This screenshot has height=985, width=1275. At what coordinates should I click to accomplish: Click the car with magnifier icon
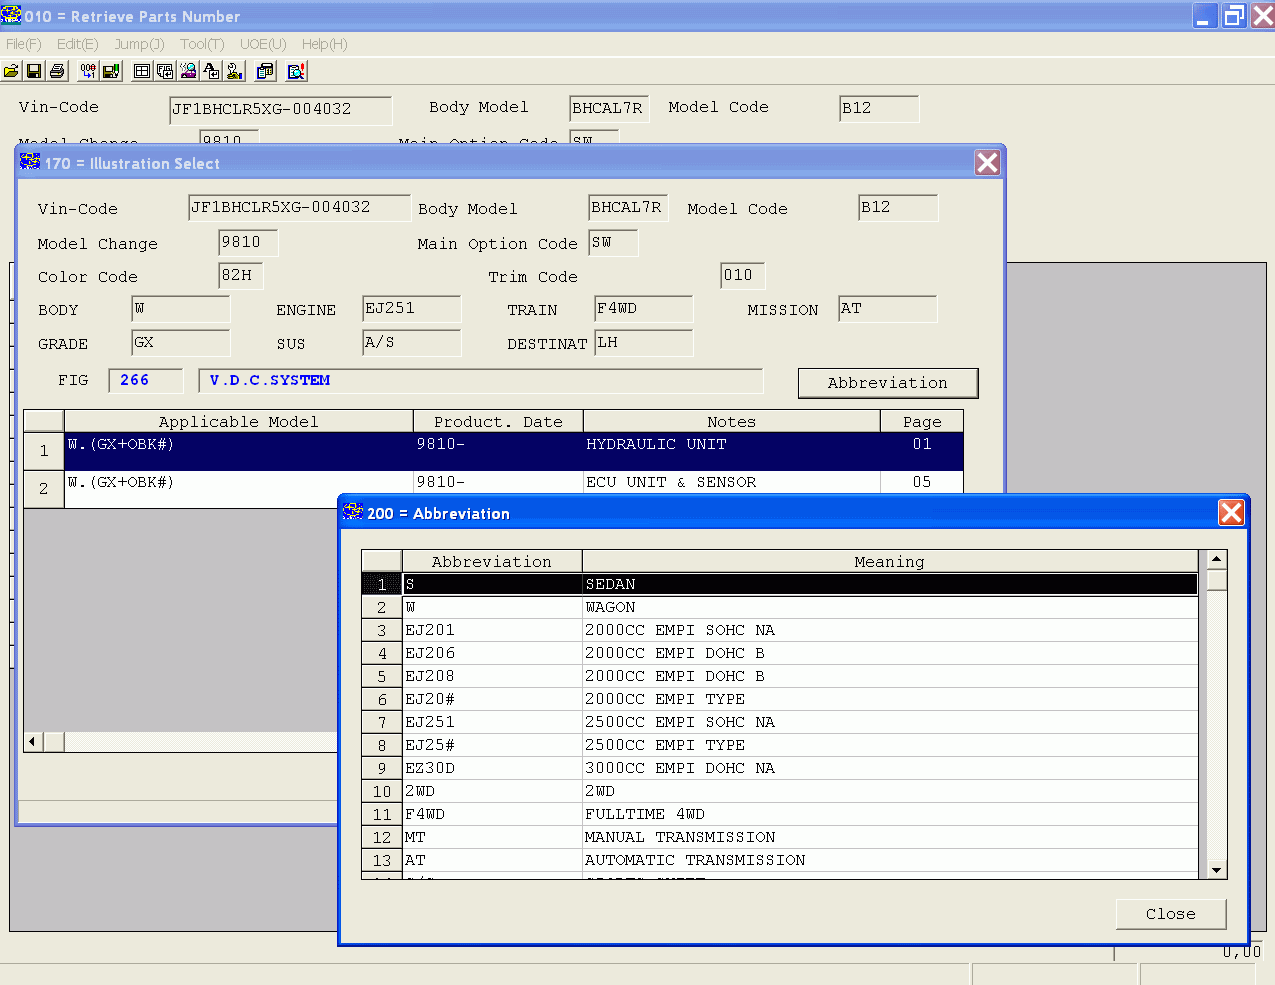pos(188,71)
